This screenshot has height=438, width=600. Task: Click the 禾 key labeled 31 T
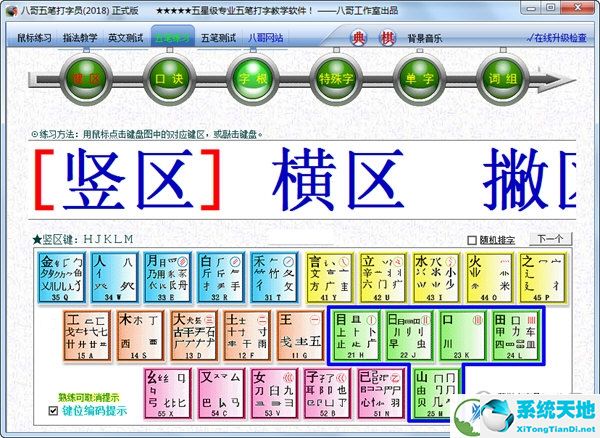tap(274, 277)
